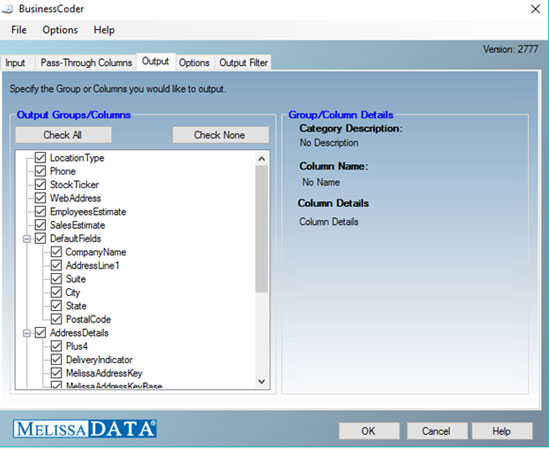Uncheck the Plus4 checkbox
This screenshot has height=449, width=549.
coord(56,346)
